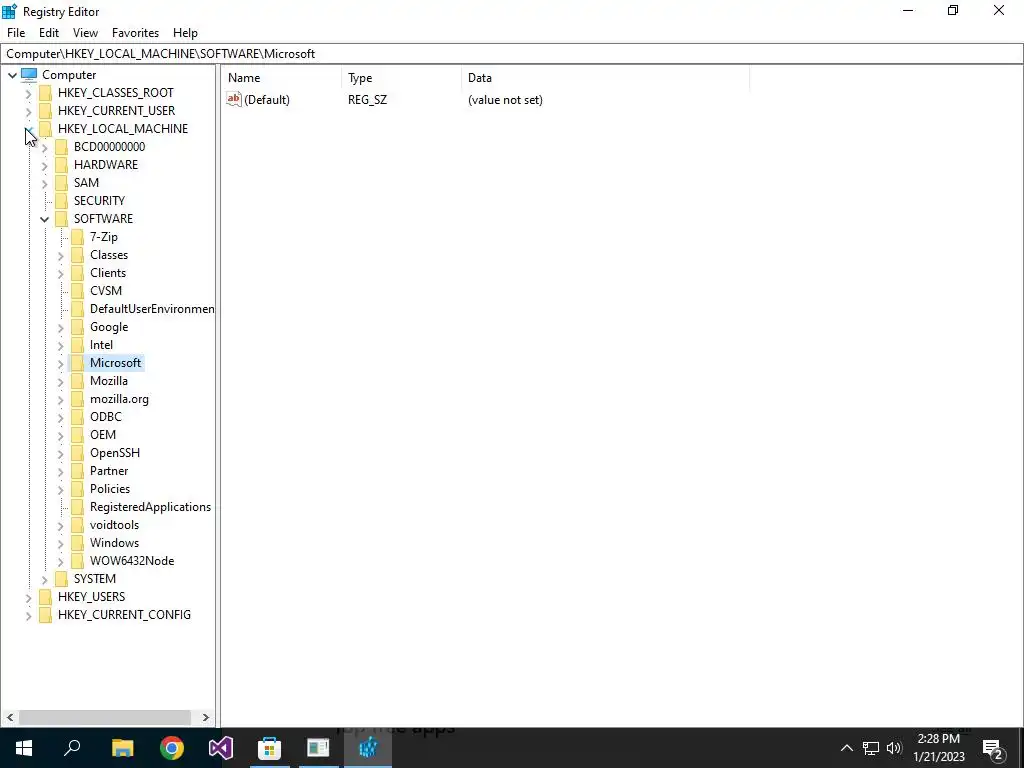The width and height of the screenshot is (1024, 768).
Task: Select the voidtools key
Action: point(114,525)
